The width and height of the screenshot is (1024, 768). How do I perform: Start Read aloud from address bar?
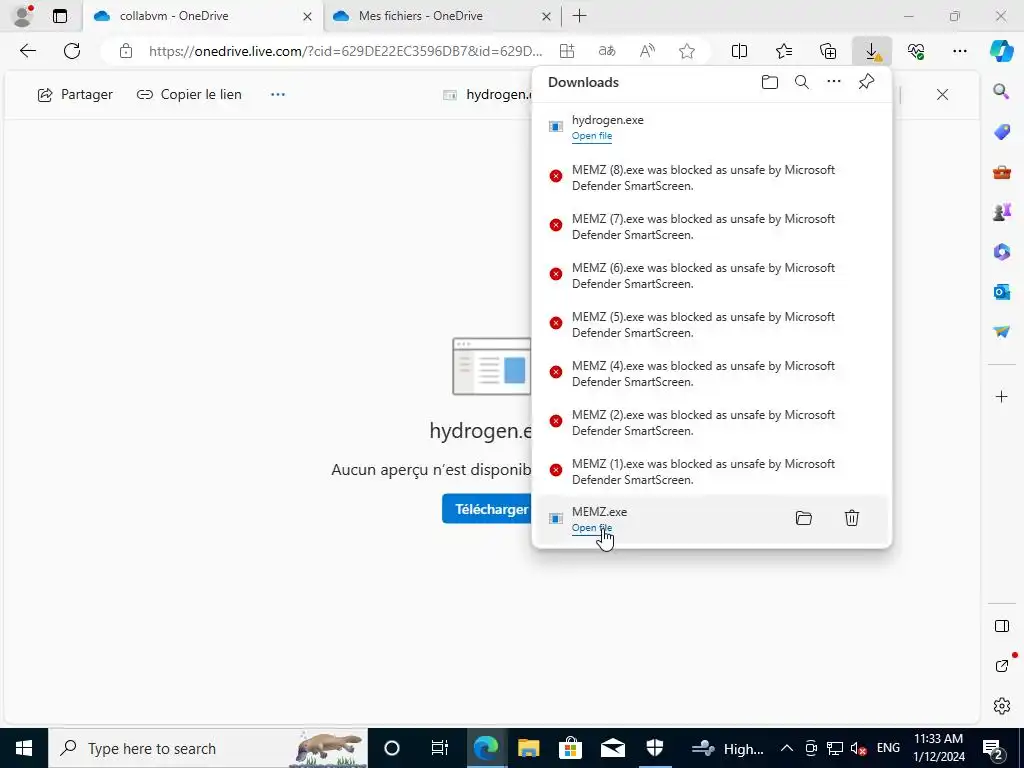[x=647, y=51]
